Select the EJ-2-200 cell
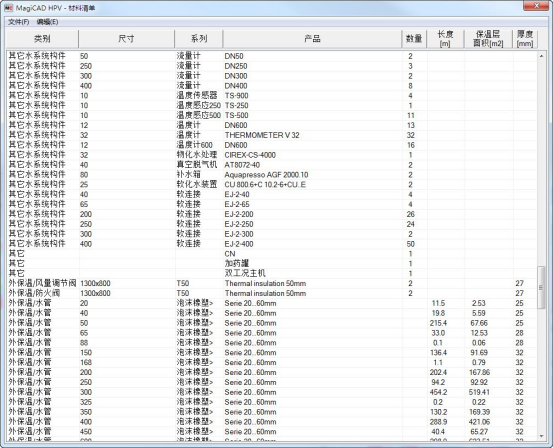553x448 pixels. point(239,214)
